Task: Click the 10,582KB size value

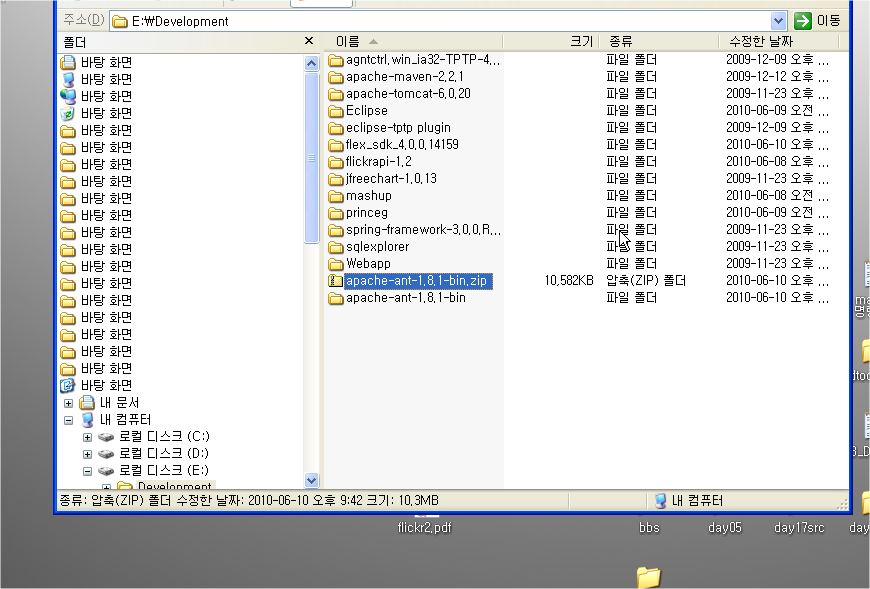Action: pyautogui.click(x=569, y=281)
